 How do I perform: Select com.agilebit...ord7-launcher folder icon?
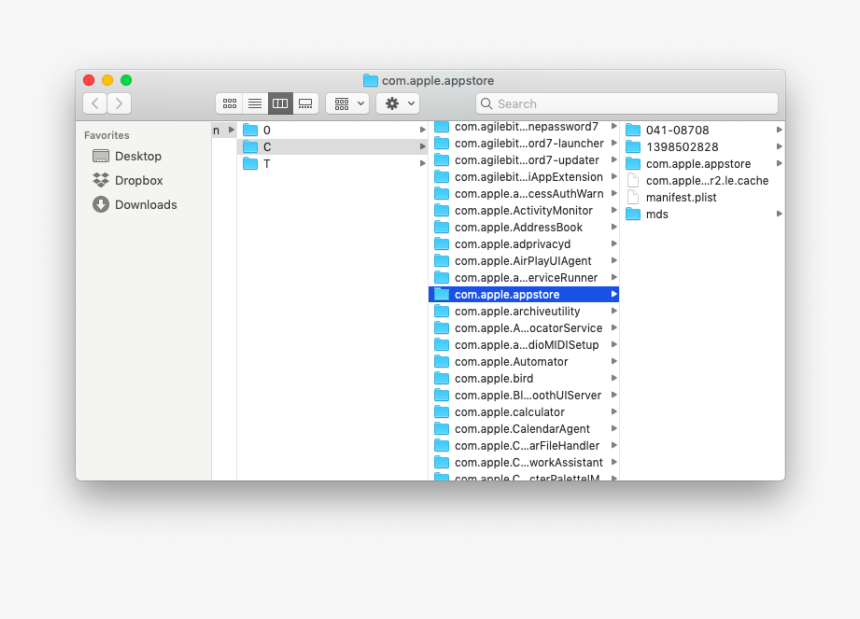(442, 144)
